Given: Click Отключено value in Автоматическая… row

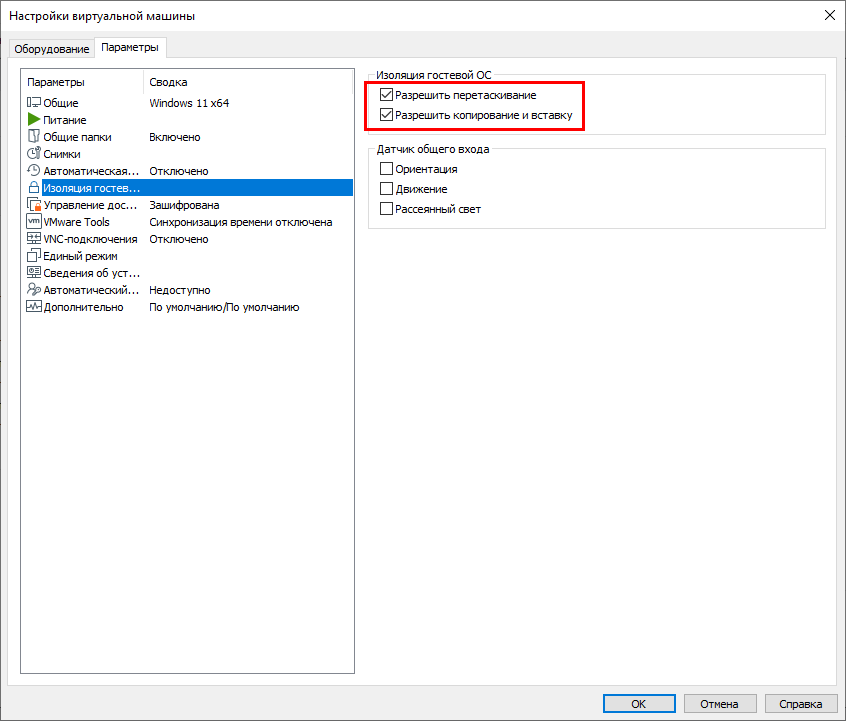Looking at the screenshot, I should point(179,171).
